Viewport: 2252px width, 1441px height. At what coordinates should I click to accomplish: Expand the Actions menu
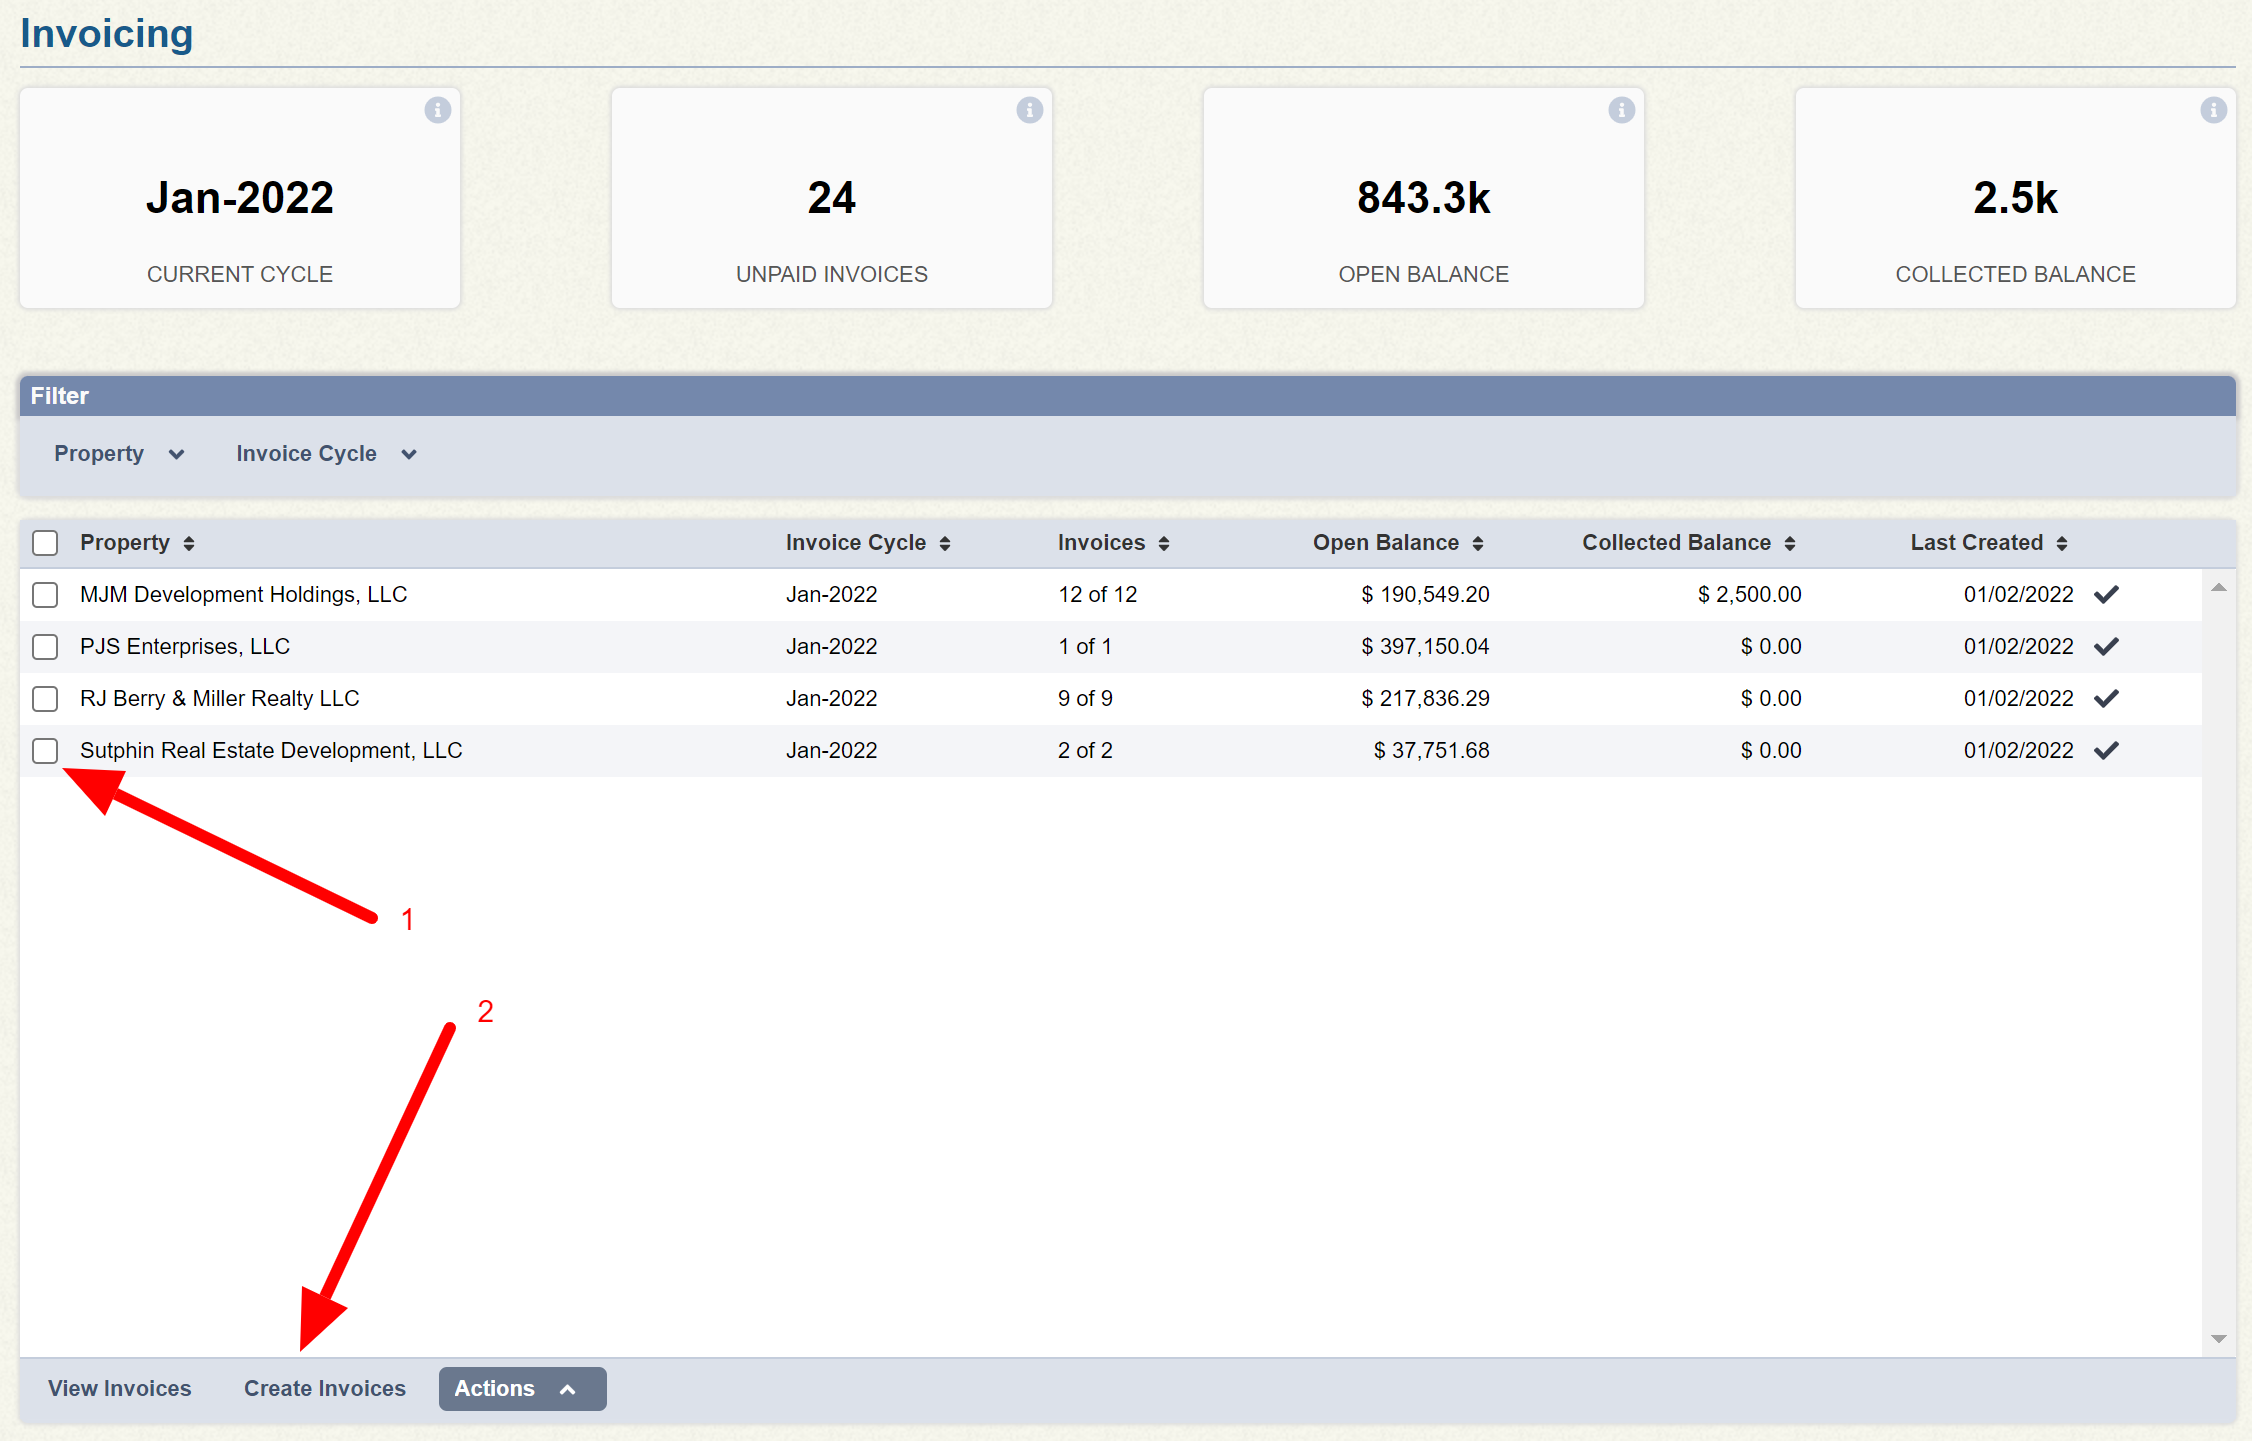522,1389
